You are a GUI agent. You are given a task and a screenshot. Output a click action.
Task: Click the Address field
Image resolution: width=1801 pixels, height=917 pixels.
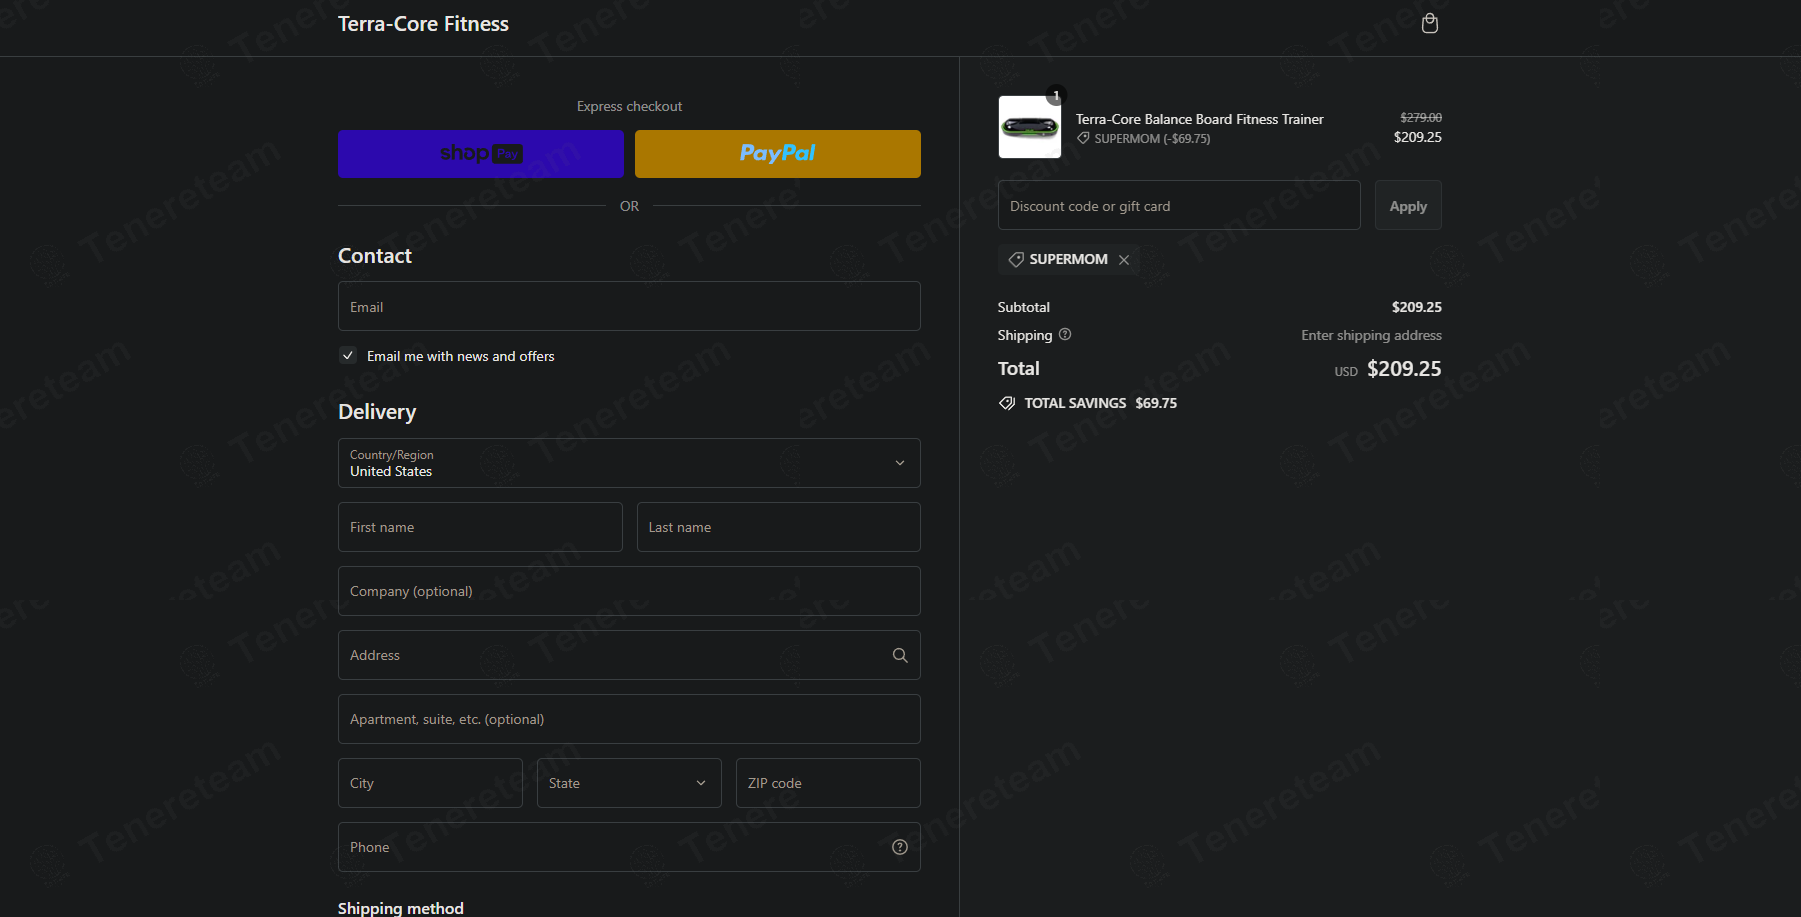[629, 655]
